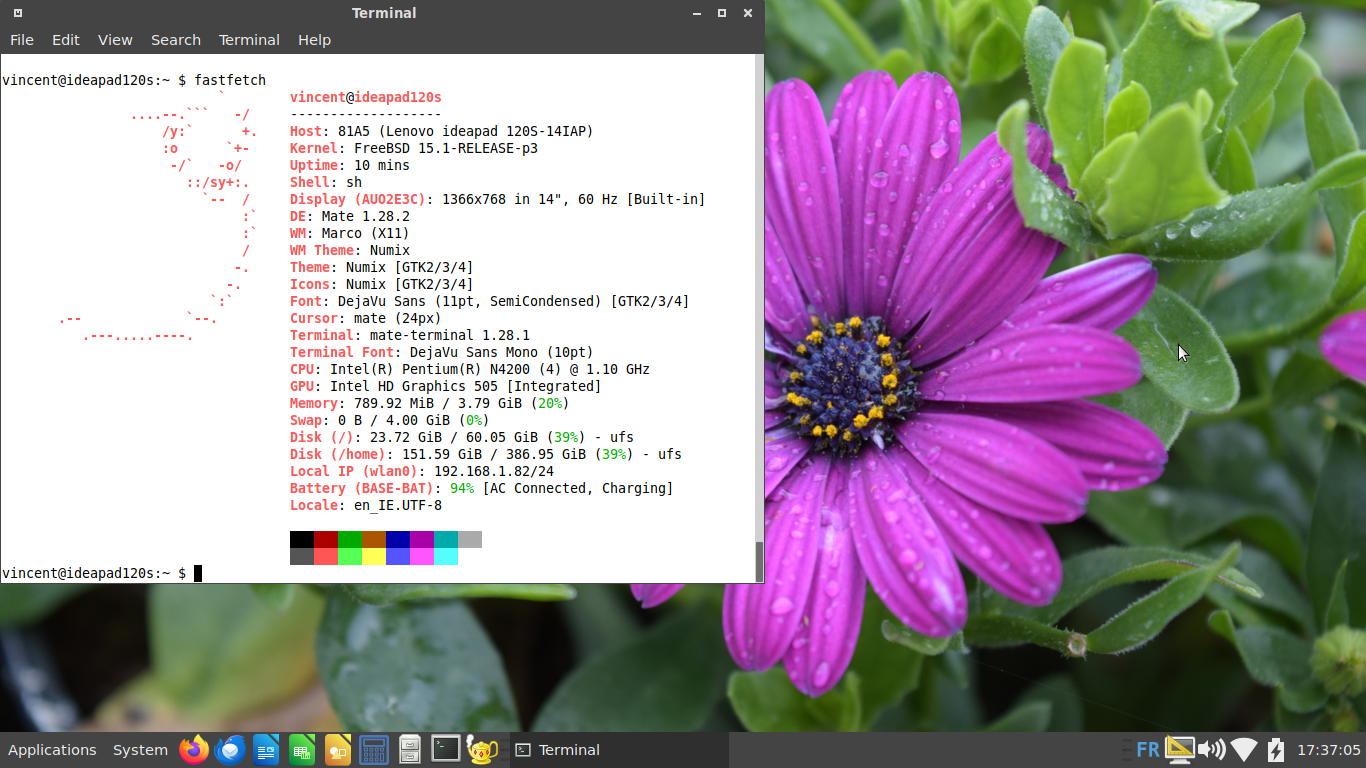Click the Display (AUO2E3C) line
The image size is (1366, 768).
tap(498, 199)
